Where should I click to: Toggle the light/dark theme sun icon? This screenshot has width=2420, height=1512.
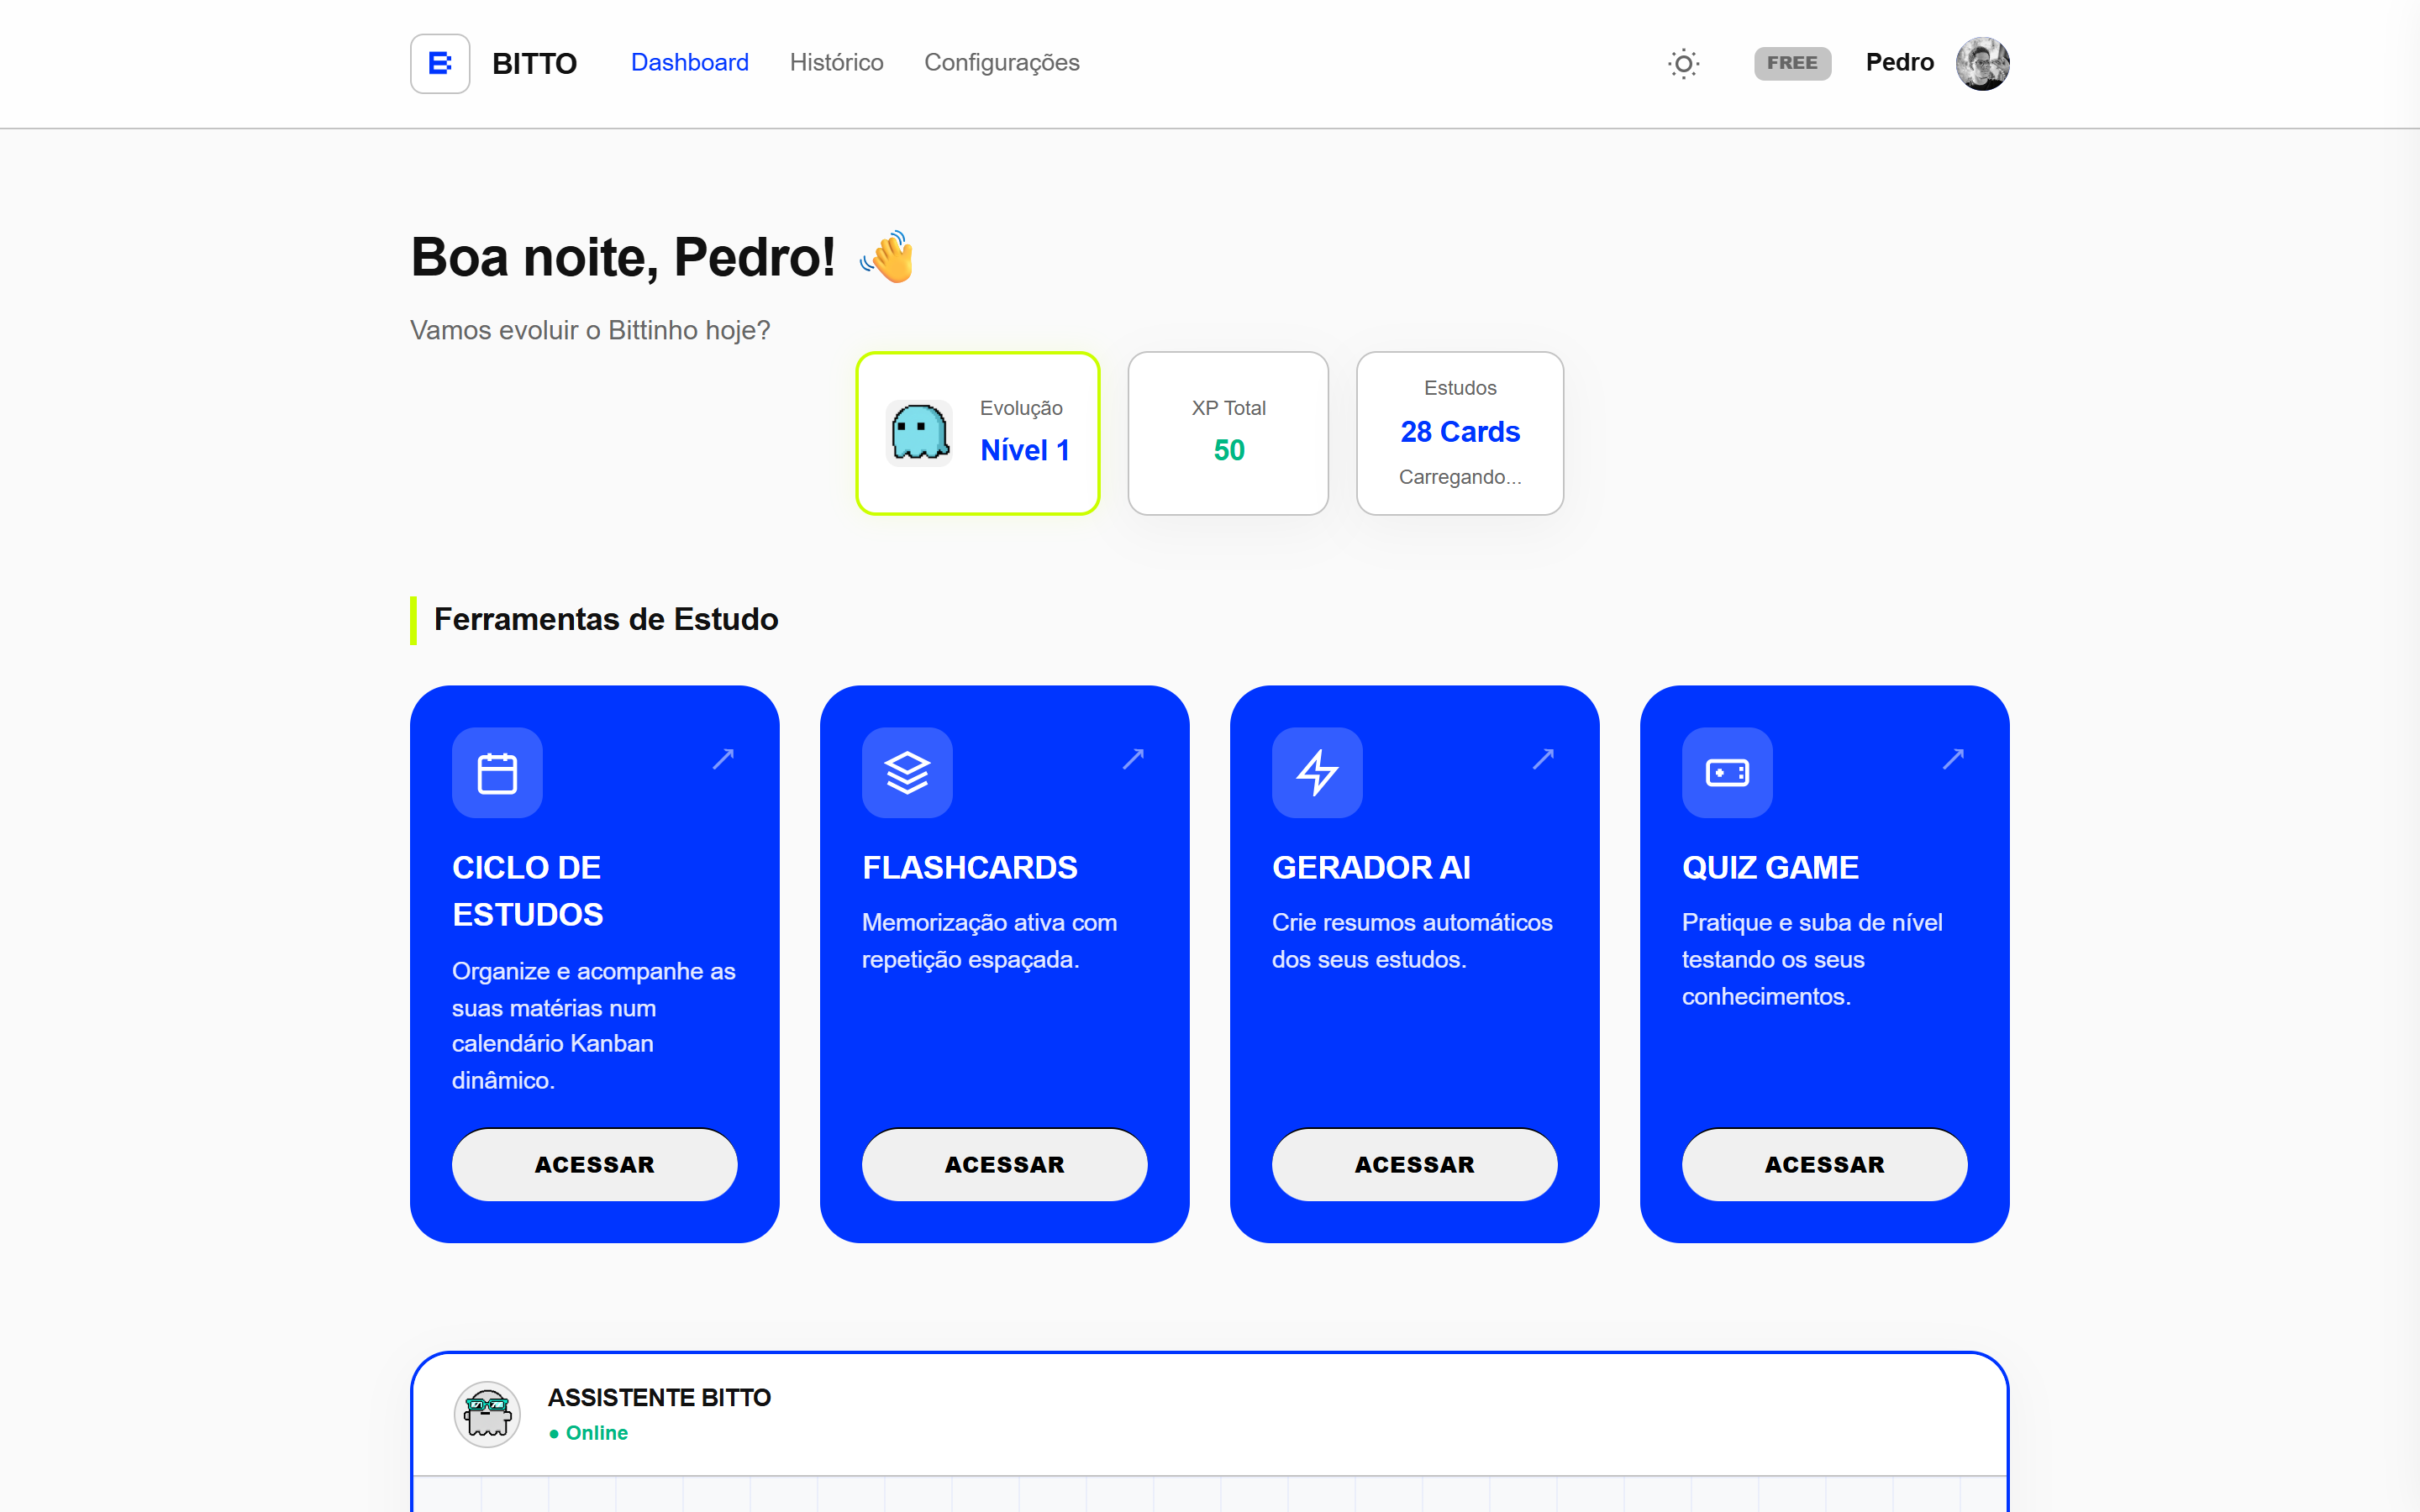(1684, 64)
